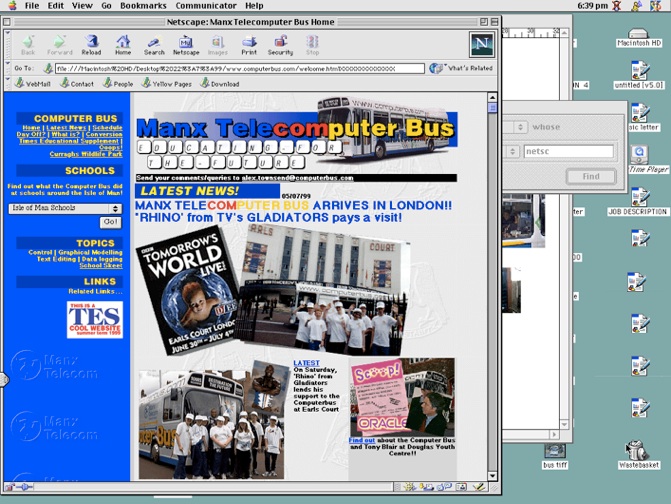
Task: Click the page's vertical scrollbar down arrow
Action: (492, 476)
